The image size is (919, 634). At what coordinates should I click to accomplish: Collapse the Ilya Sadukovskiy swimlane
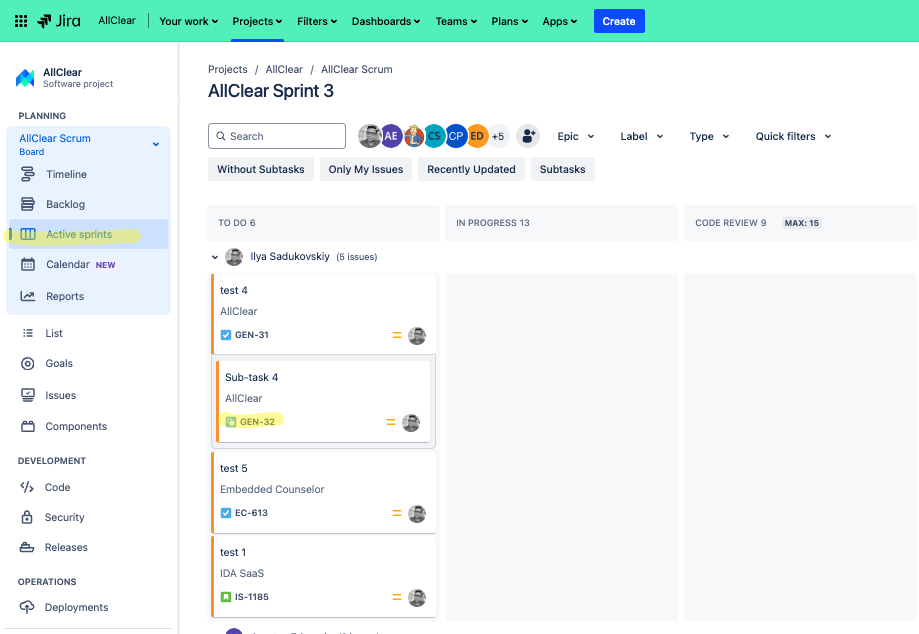[x=214, y=257]
